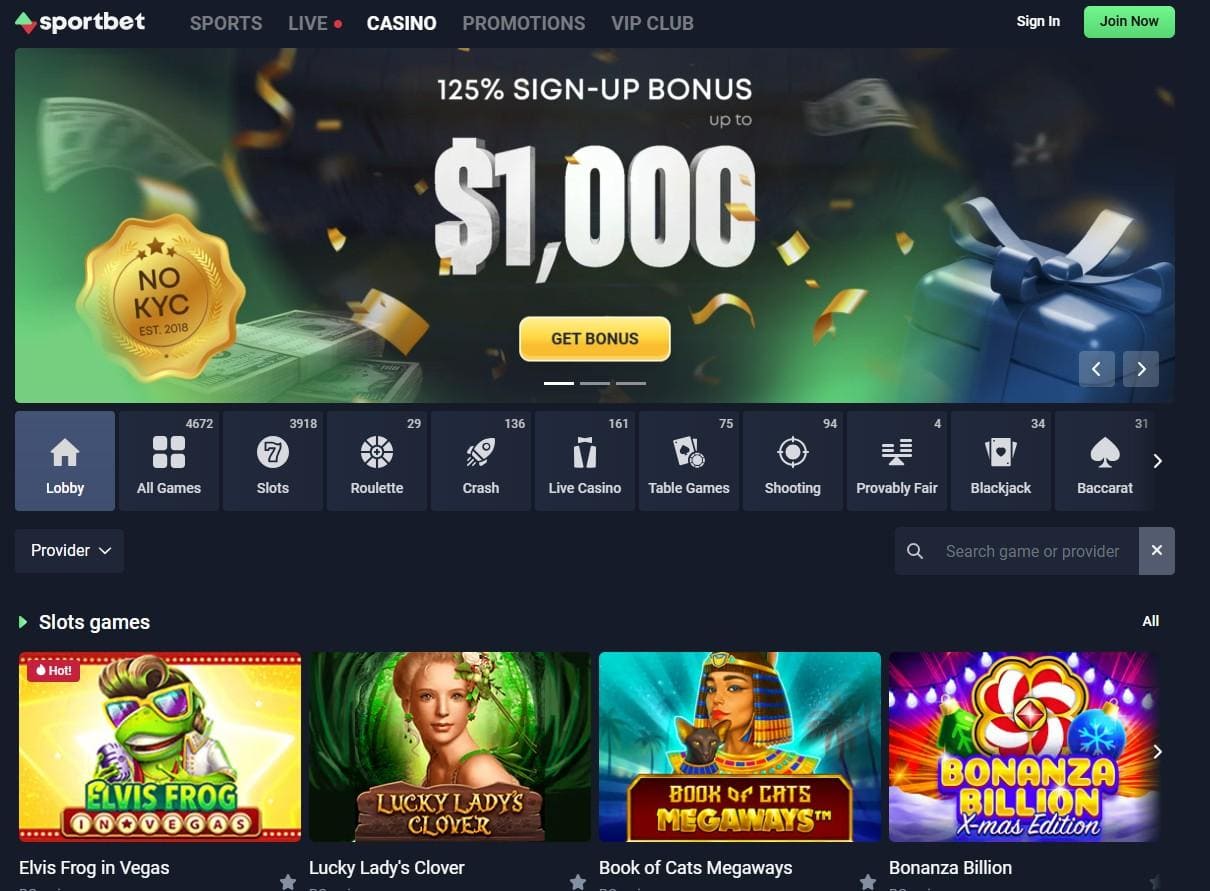Click the Join Now button

[x=1129, y=21]
